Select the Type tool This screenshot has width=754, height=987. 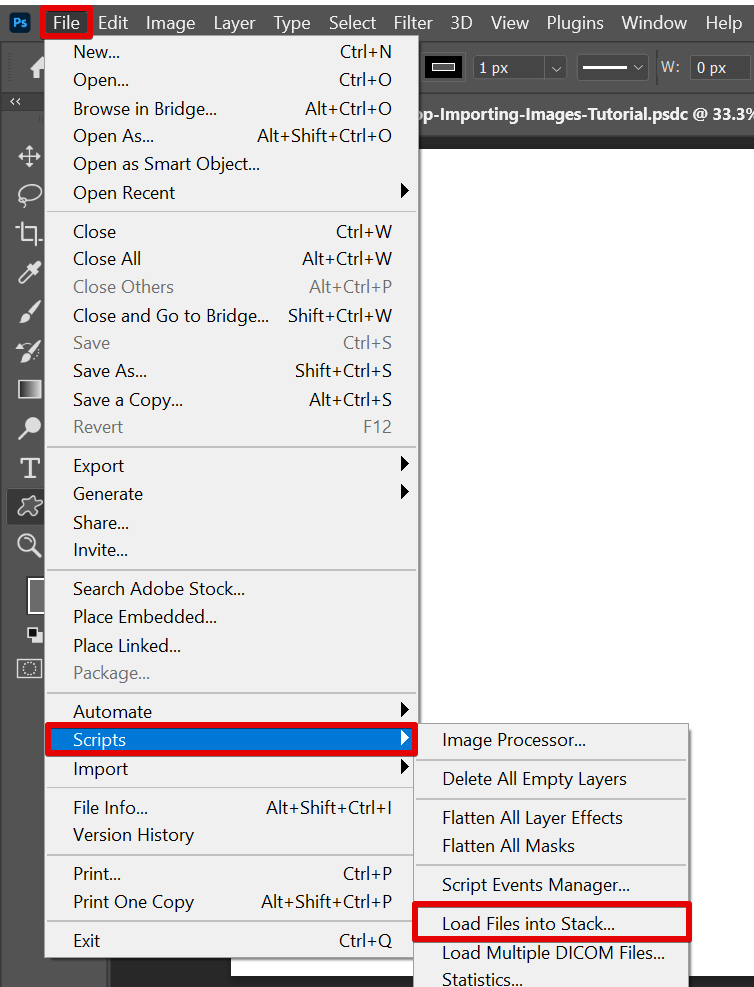tap(30, 468)
